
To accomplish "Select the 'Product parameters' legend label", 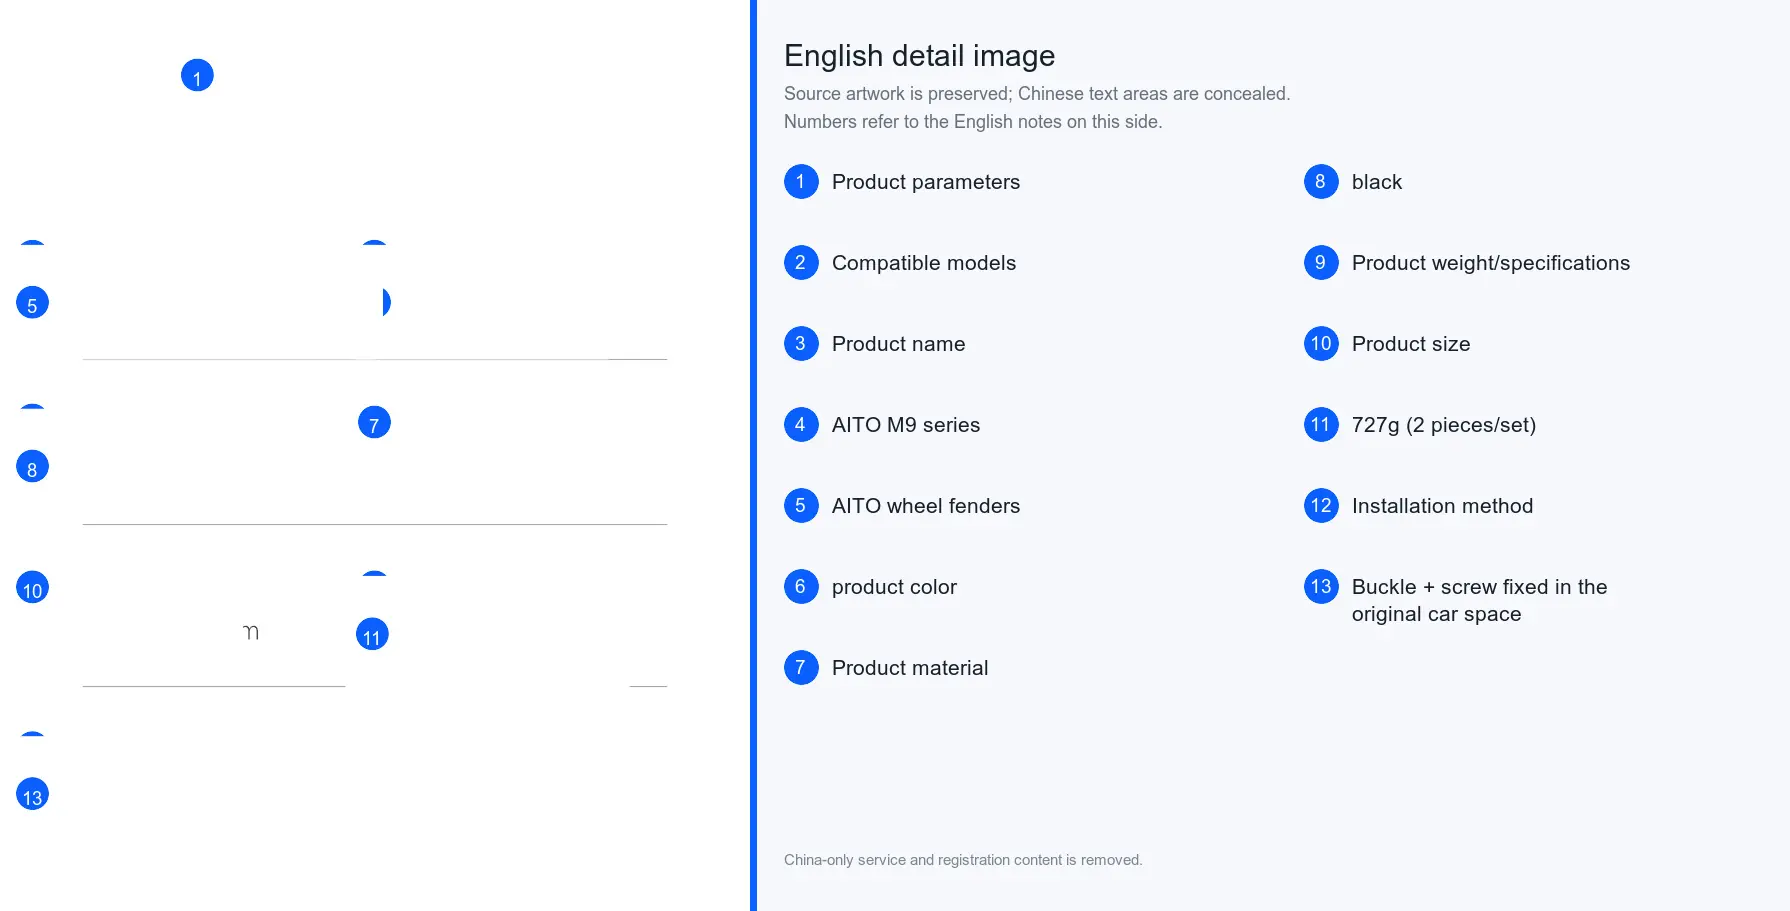I will [x=926, y=182].
